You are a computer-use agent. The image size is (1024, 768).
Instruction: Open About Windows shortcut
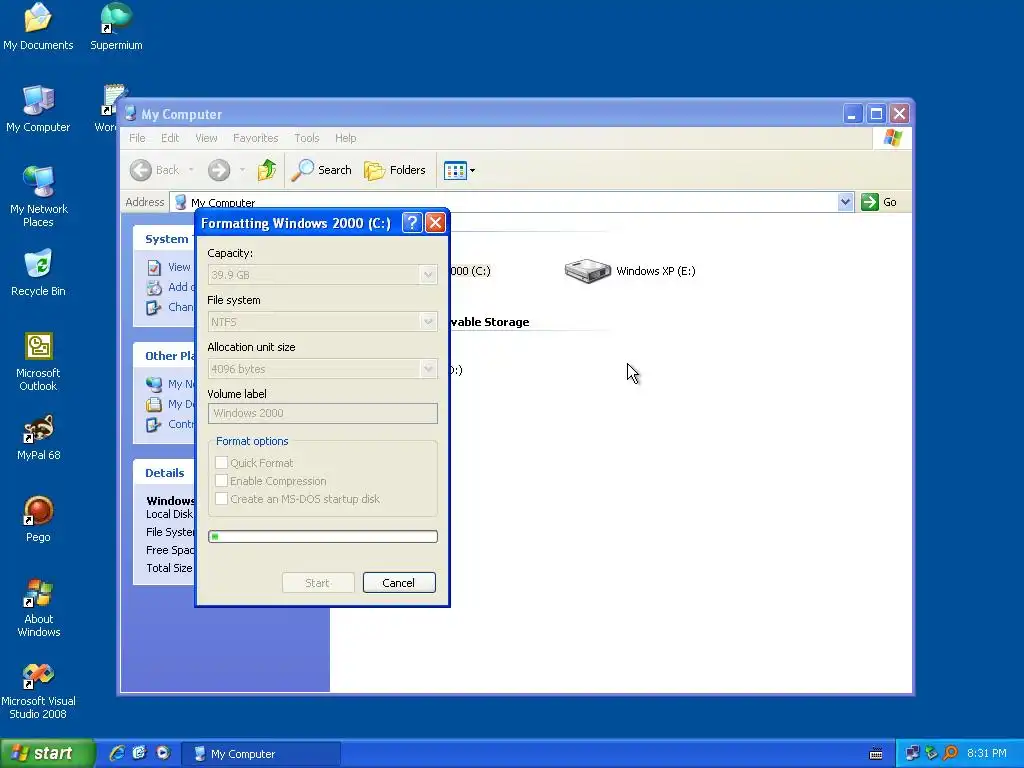[38, 607]
